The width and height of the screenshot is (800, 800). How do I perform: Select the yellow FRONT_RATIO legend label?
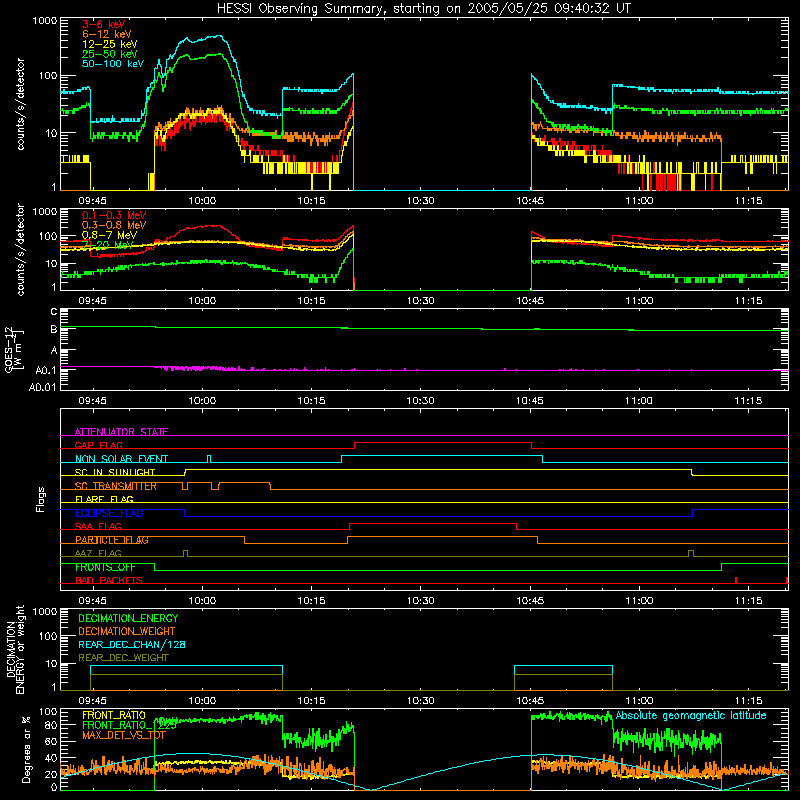114,715
